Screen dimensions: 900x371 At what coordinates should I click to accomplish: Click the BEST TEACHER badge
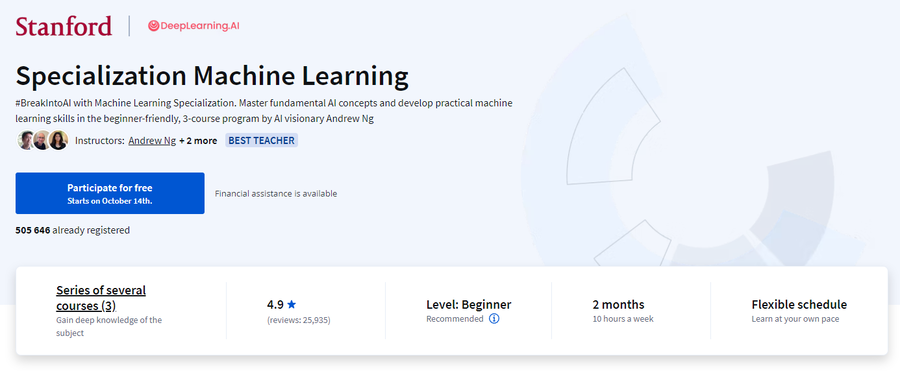pyautogui.click(x=262, y=141)
